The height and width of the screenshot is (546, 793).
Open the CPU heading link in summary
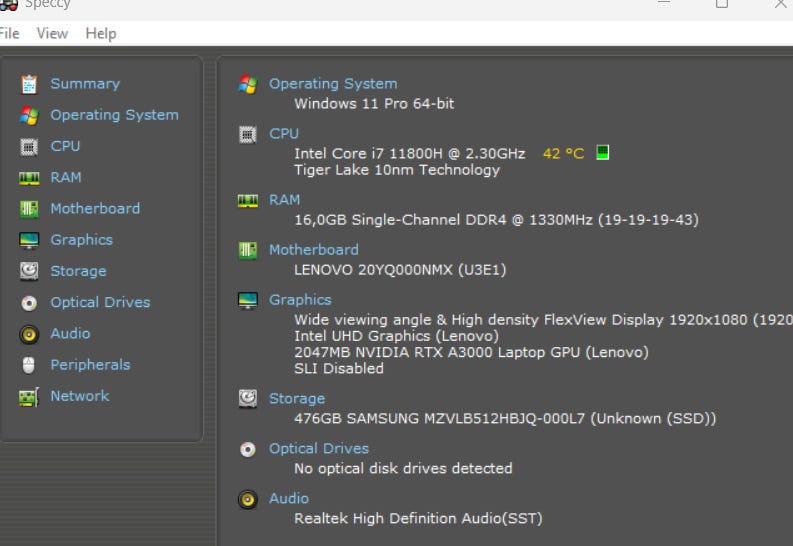tap(283, 134)
